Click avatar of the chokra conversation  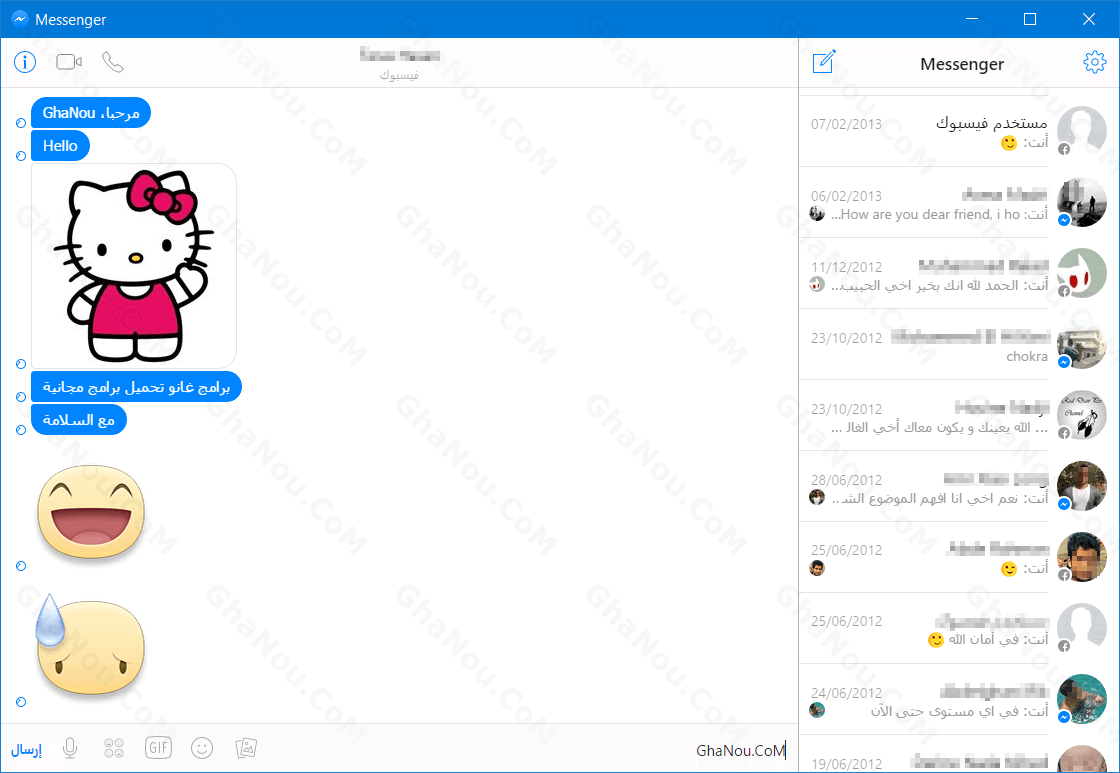[1081, 344]
